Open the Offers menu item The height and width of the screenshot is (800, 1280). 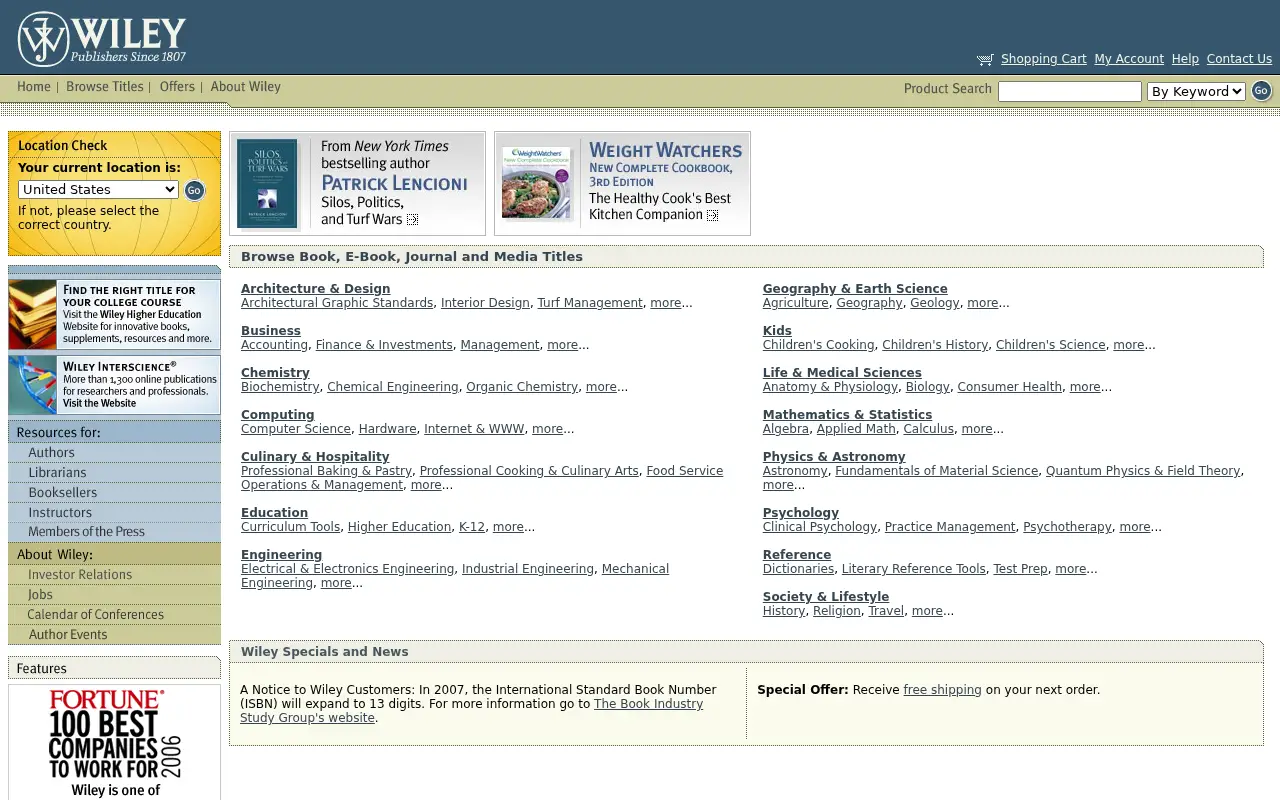tap(177, 87)
